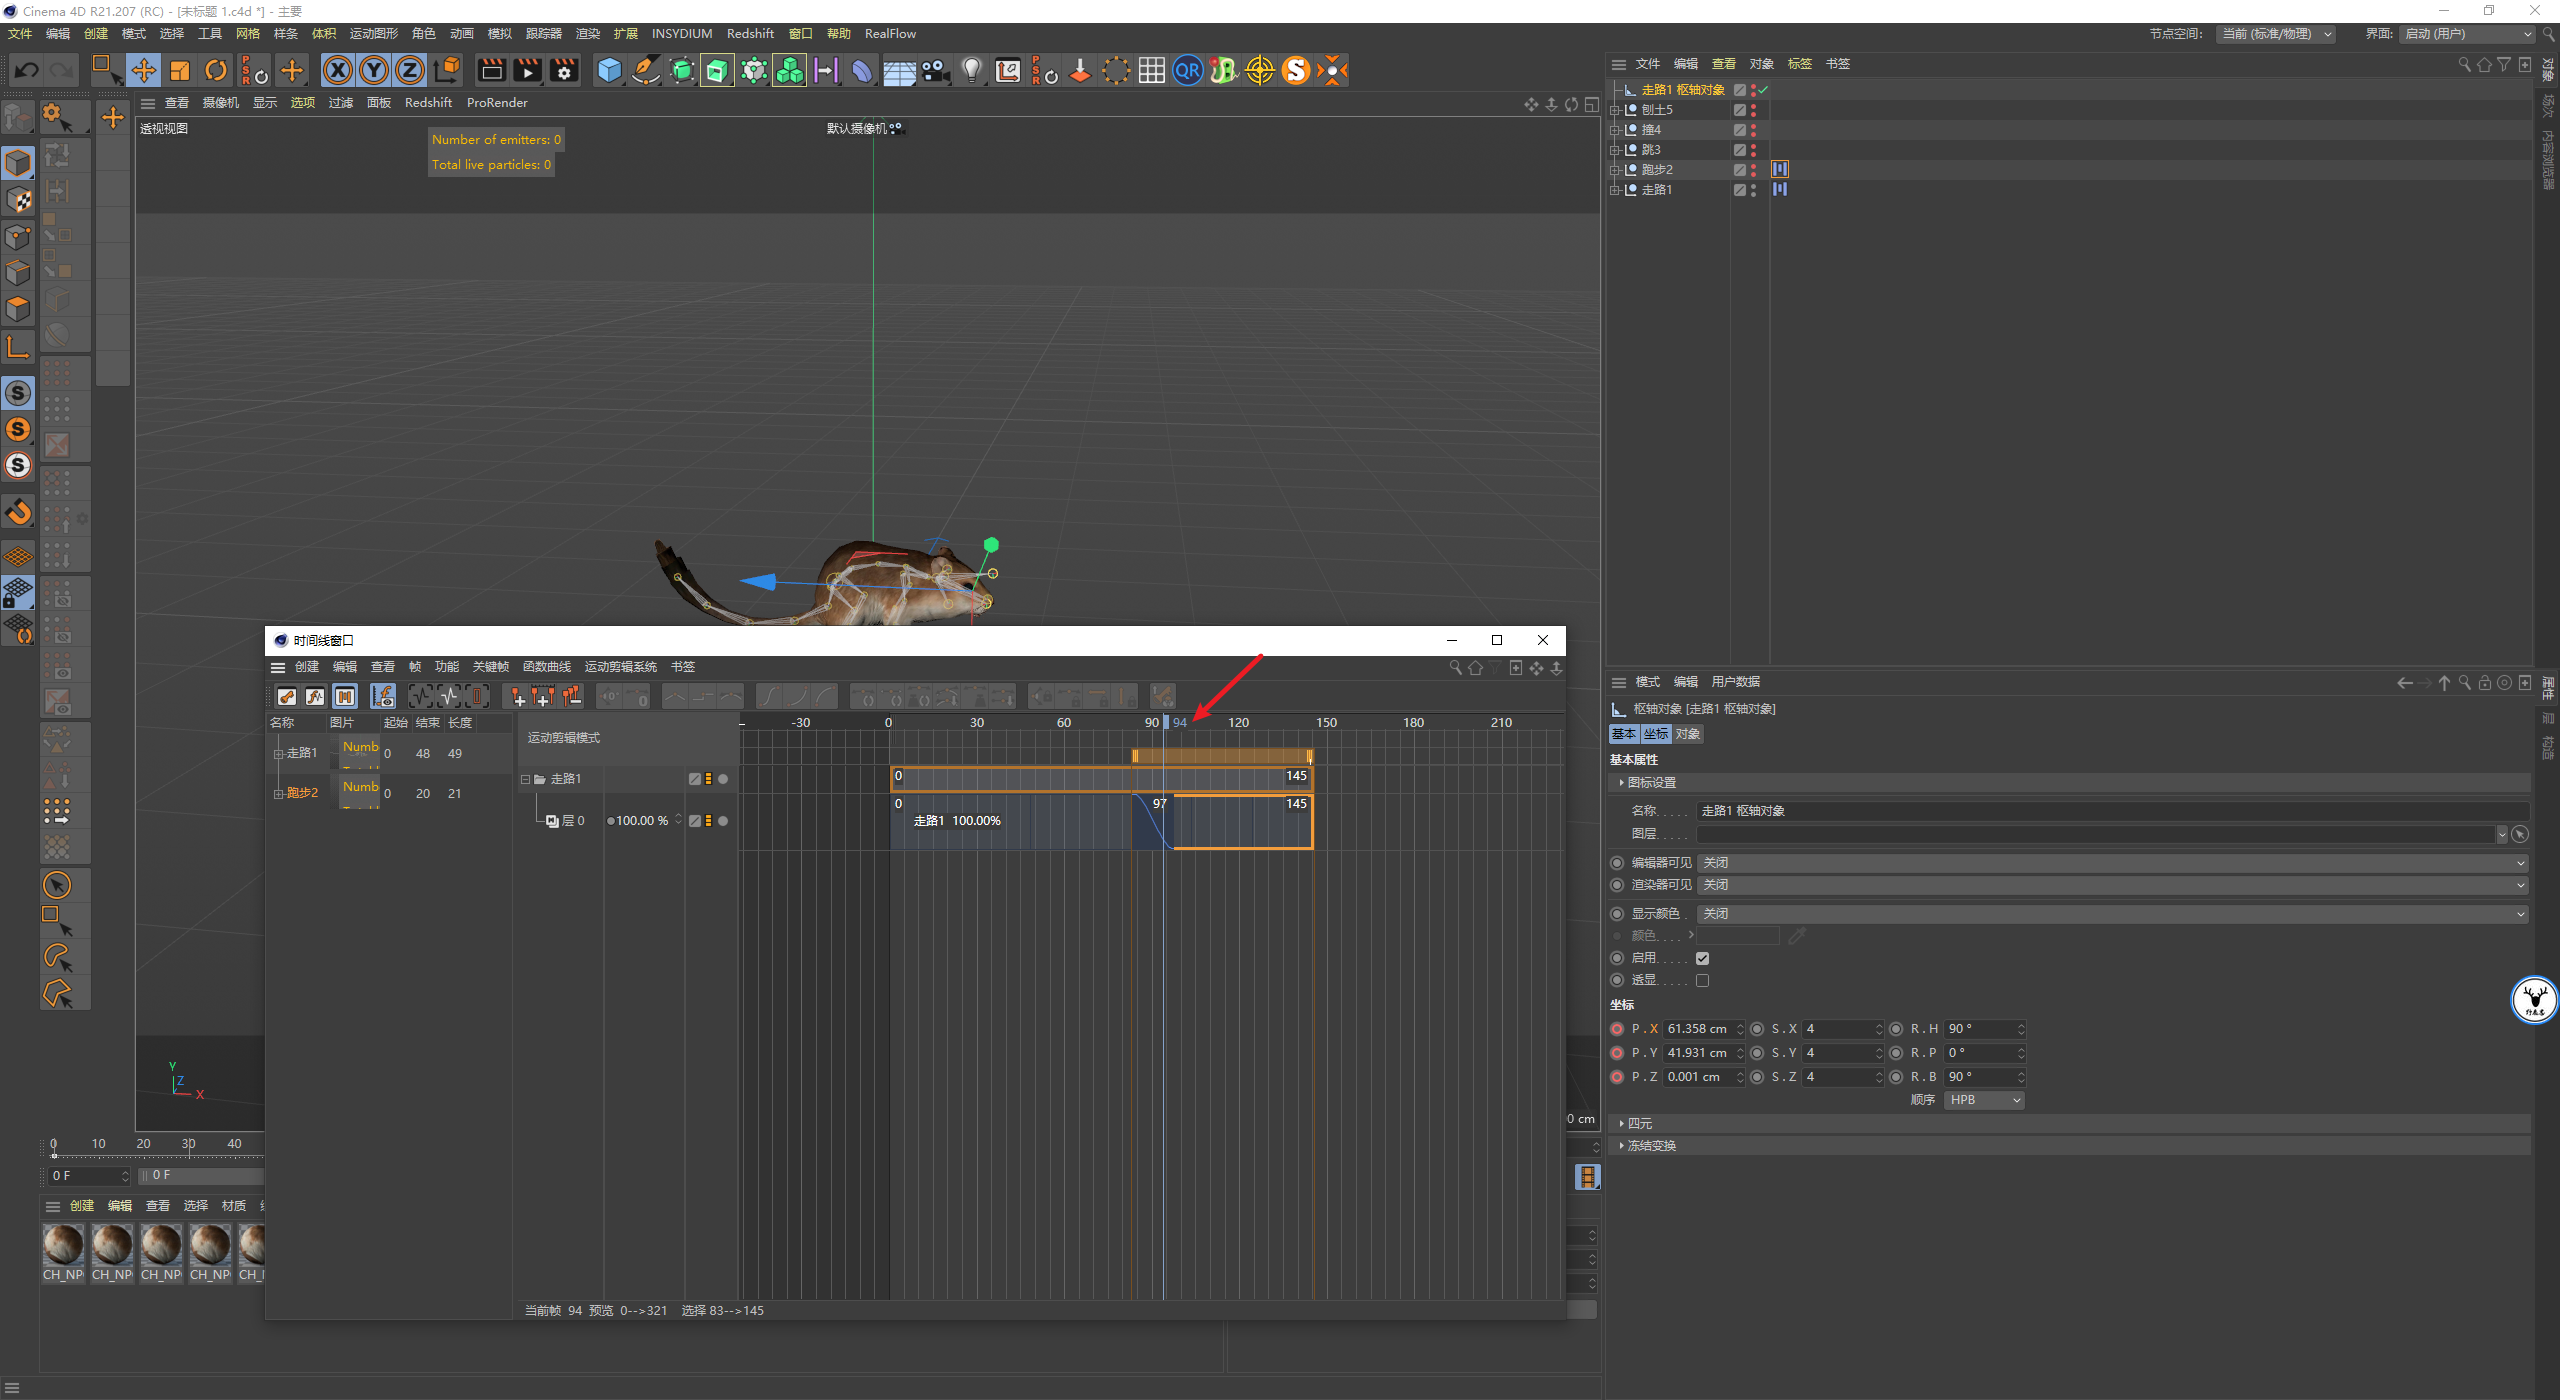Click the P.X coordinate input field

tap(1698, 1029)
